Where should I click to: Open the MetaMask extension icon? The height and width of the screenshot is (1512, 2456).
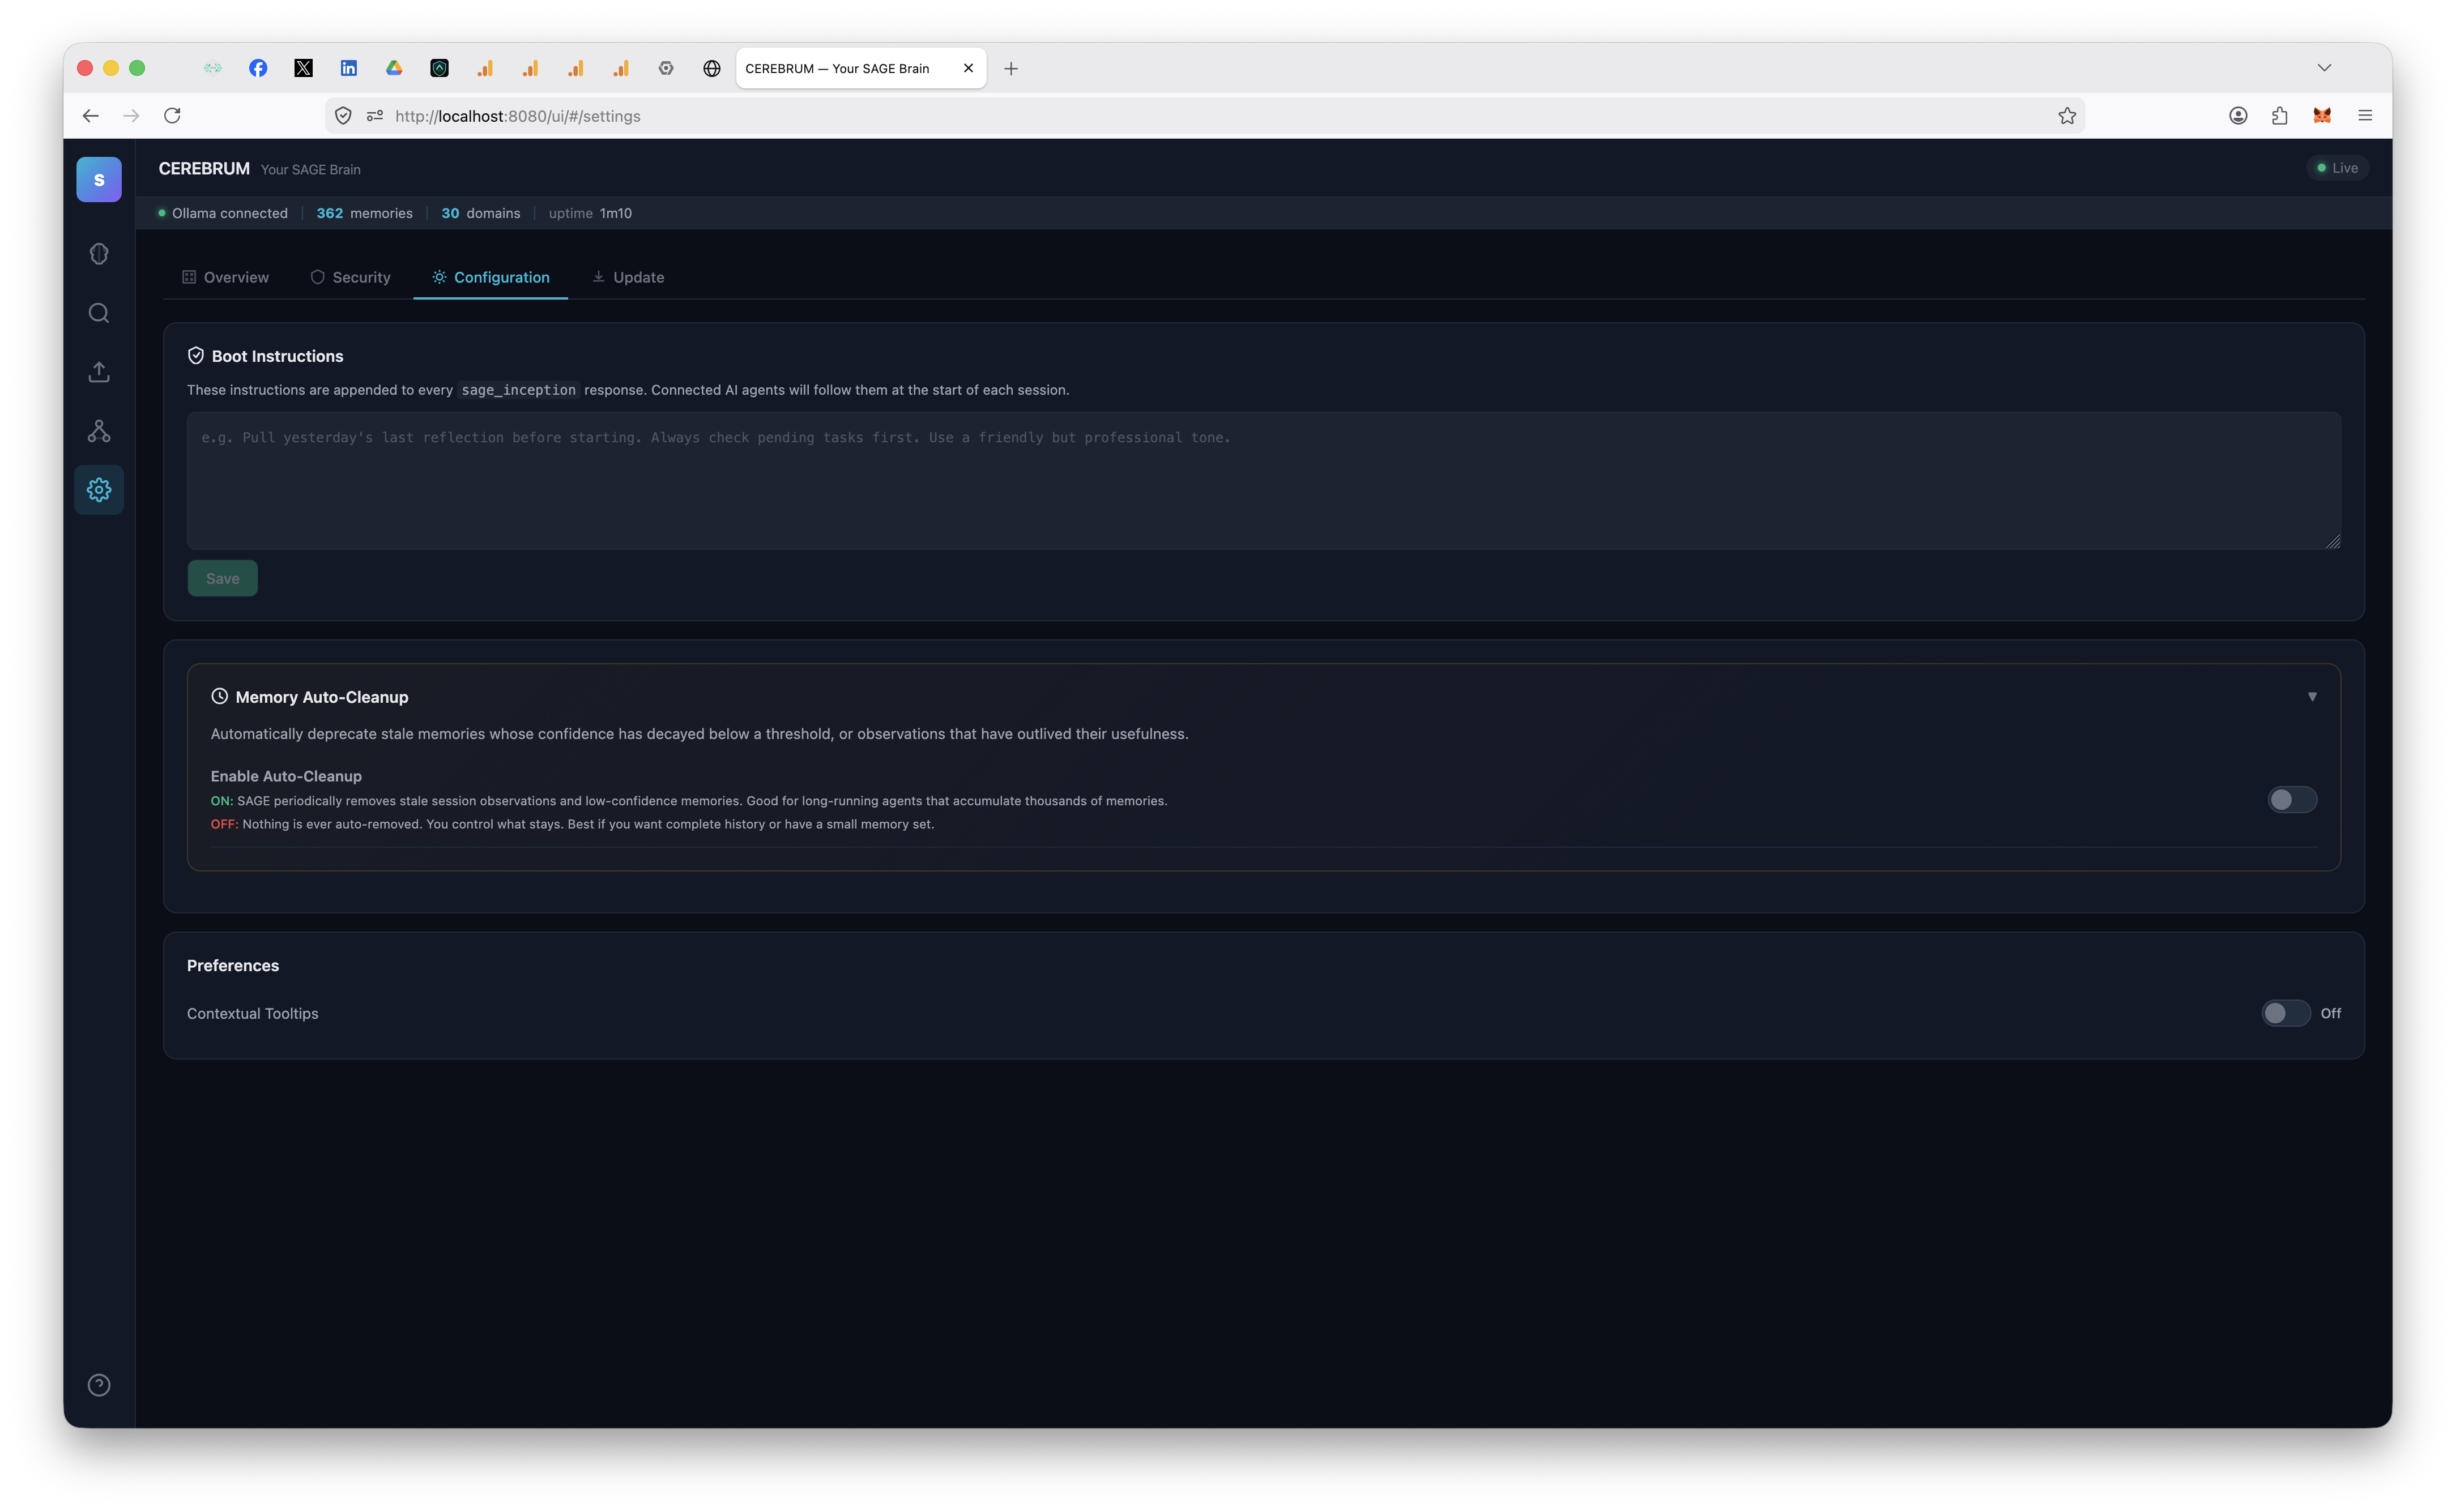click(x=2321, y=115)
